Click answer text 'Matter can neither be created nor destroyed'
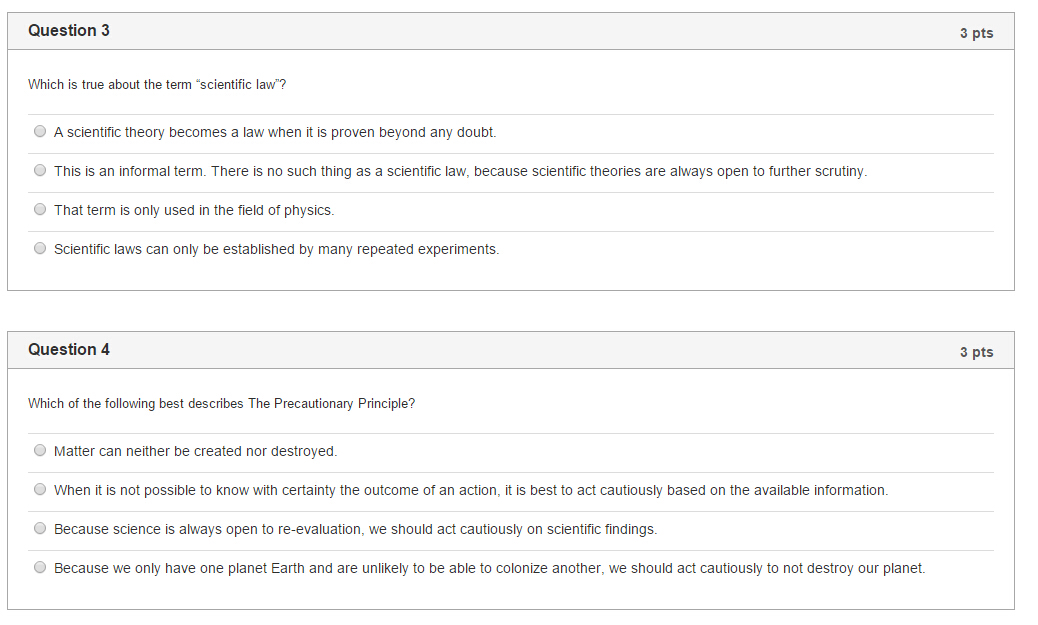 coord(196,451)
